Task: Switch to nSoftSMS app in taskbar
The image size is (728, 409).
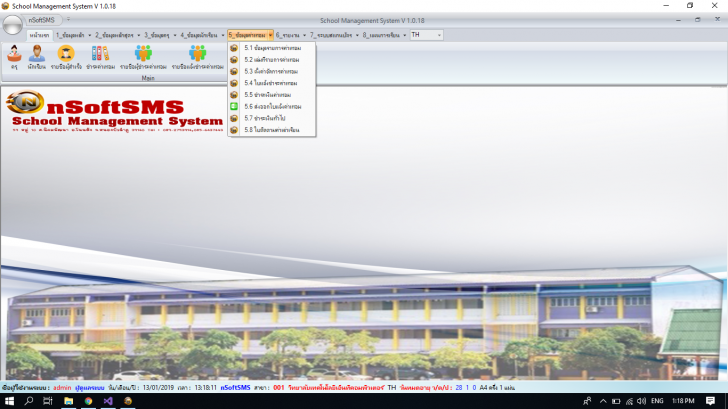Action: tap(128, 401)
